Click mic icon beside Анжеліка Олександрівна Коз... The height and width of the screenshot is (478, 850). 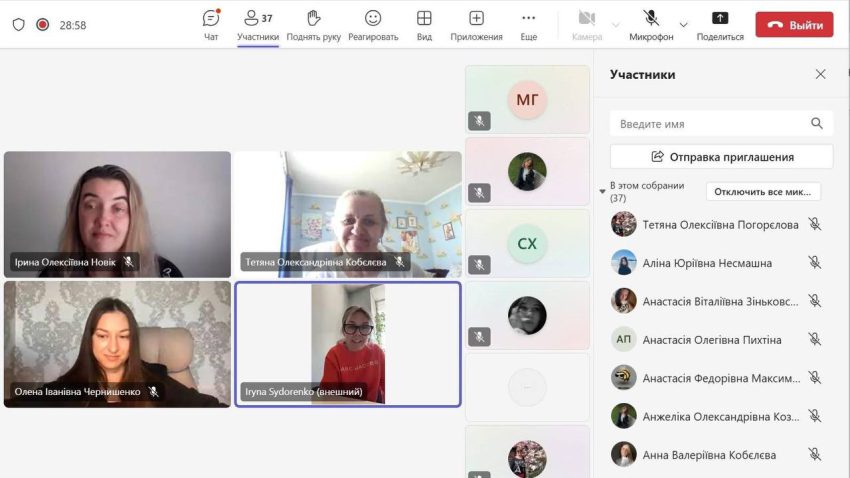tap(814, 416)
